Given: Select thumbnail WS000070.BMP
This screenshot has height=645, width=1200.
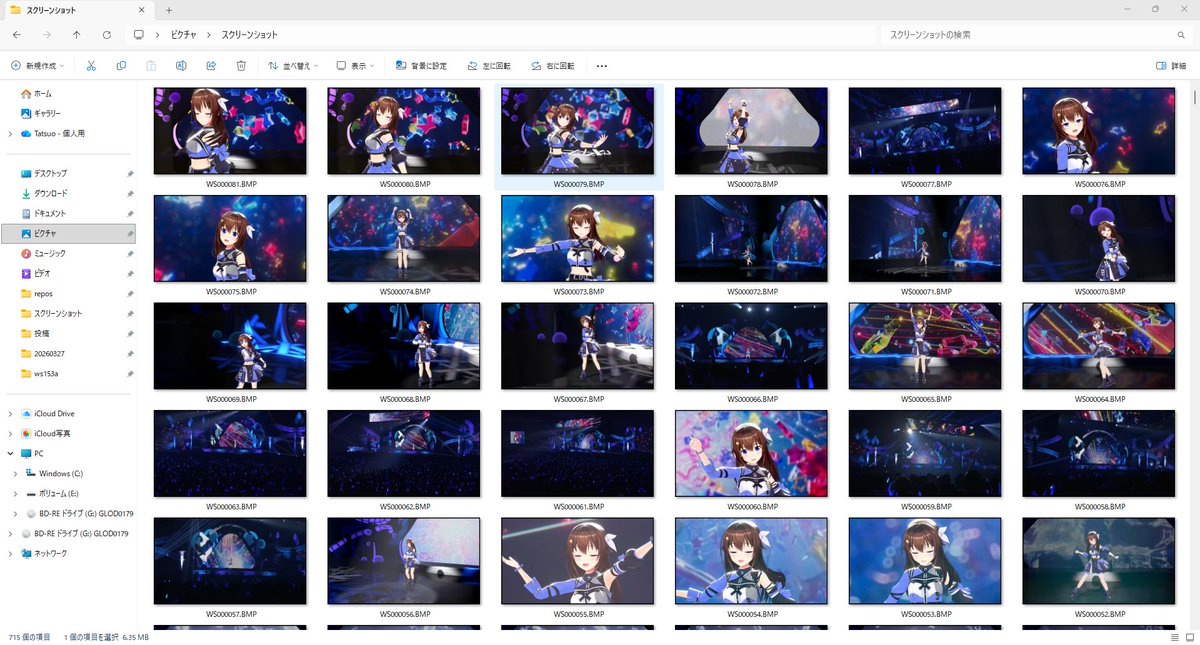Looking at the screenshot, I should (x=1099, y=238).
